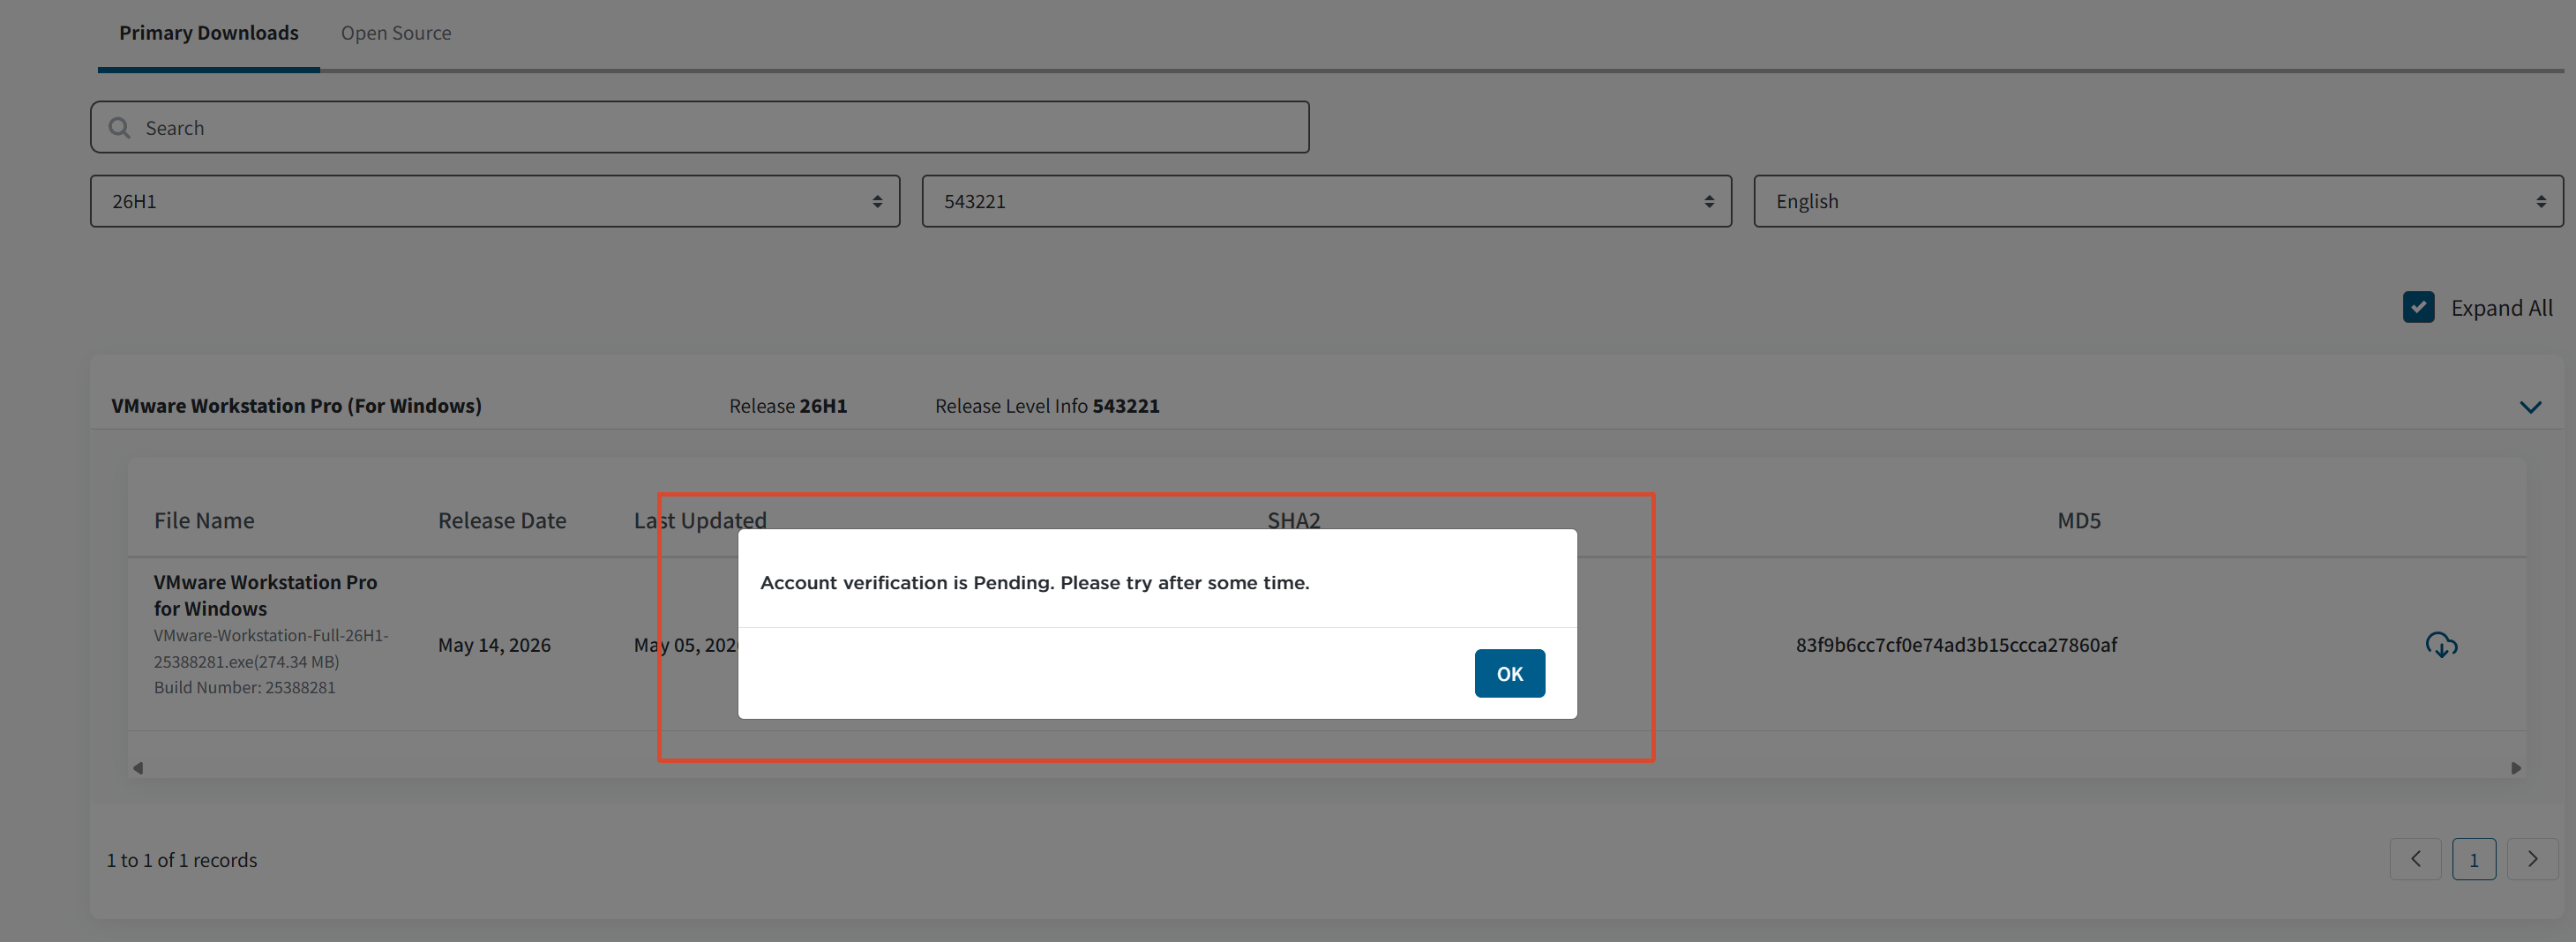Click the May 14, 2026 release date
Image resolution: width=2576 pixels, height=942 pixels.
click(494, 645)
